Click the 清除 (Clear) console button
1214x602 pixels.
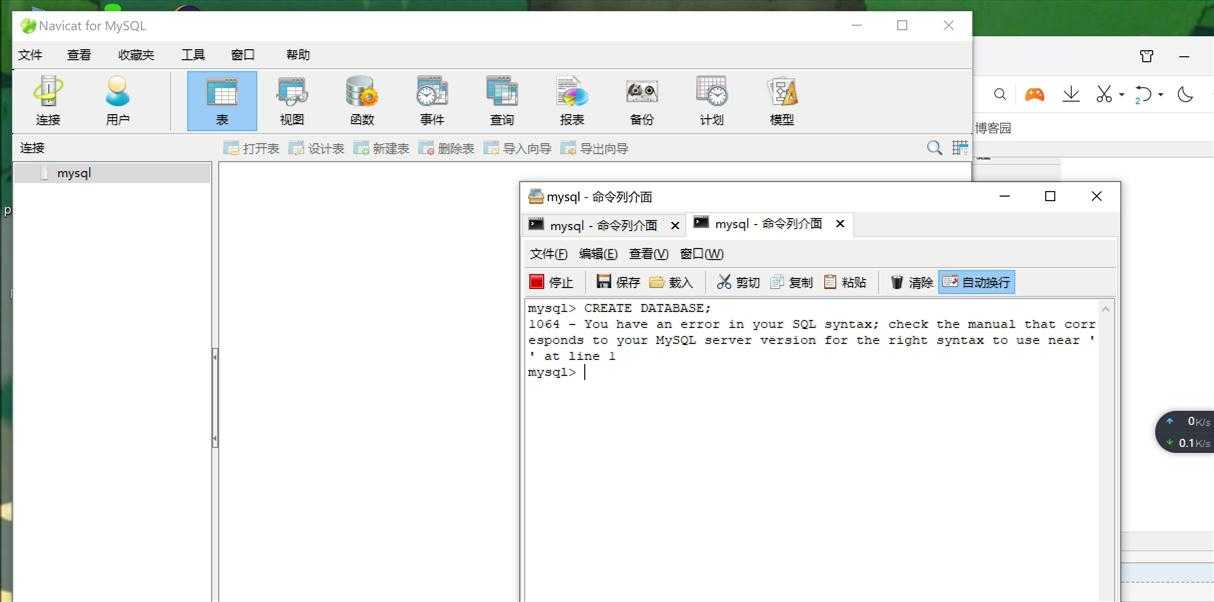(911, 282)
